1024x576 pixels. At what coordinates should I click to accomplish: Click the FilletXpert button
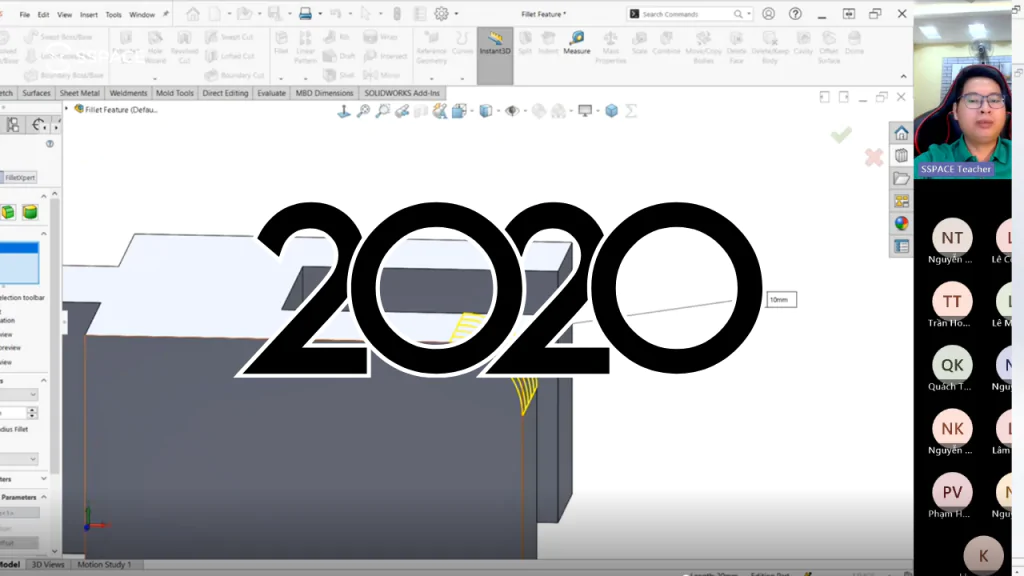(19, 178)
